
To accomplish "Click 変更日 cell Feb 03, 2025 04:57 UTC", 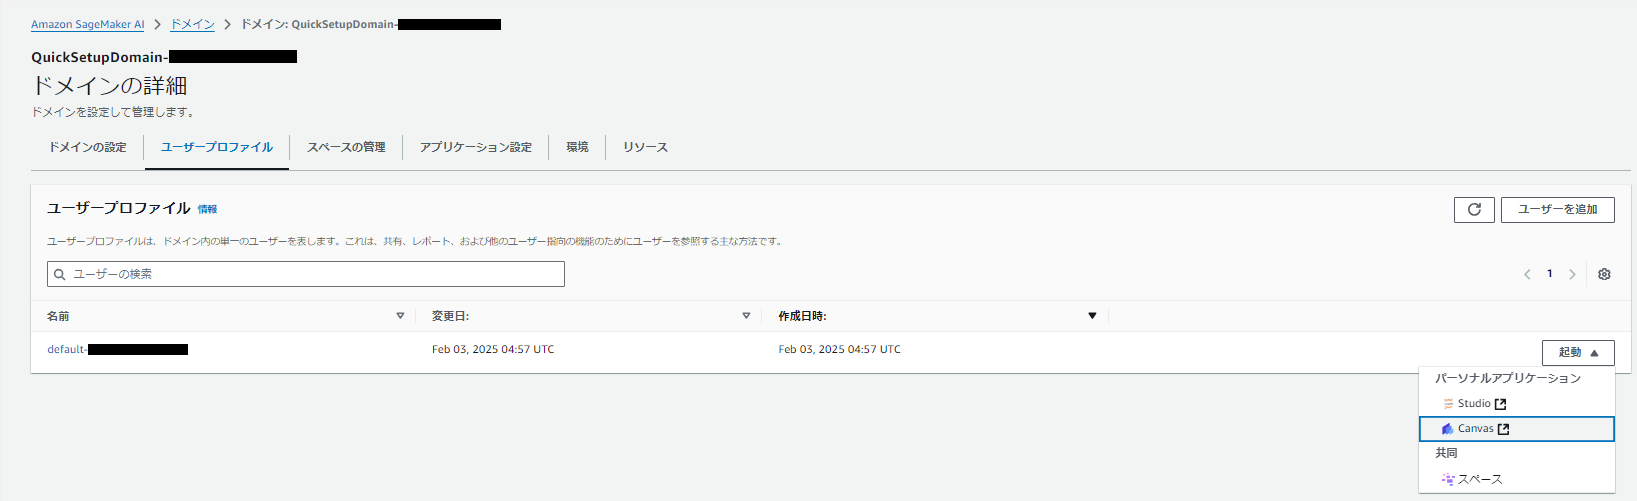I will point(493,350).
